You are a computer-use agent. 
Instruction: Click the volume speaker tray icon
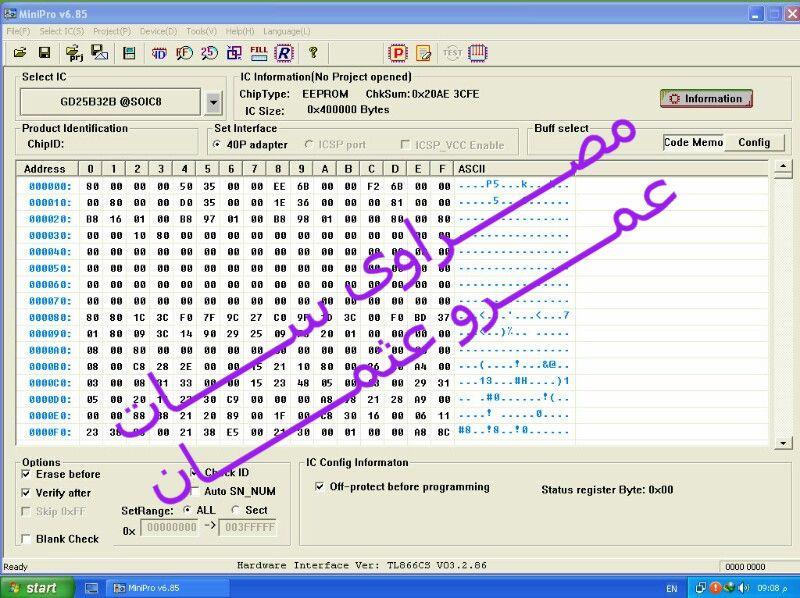(743, 588)
